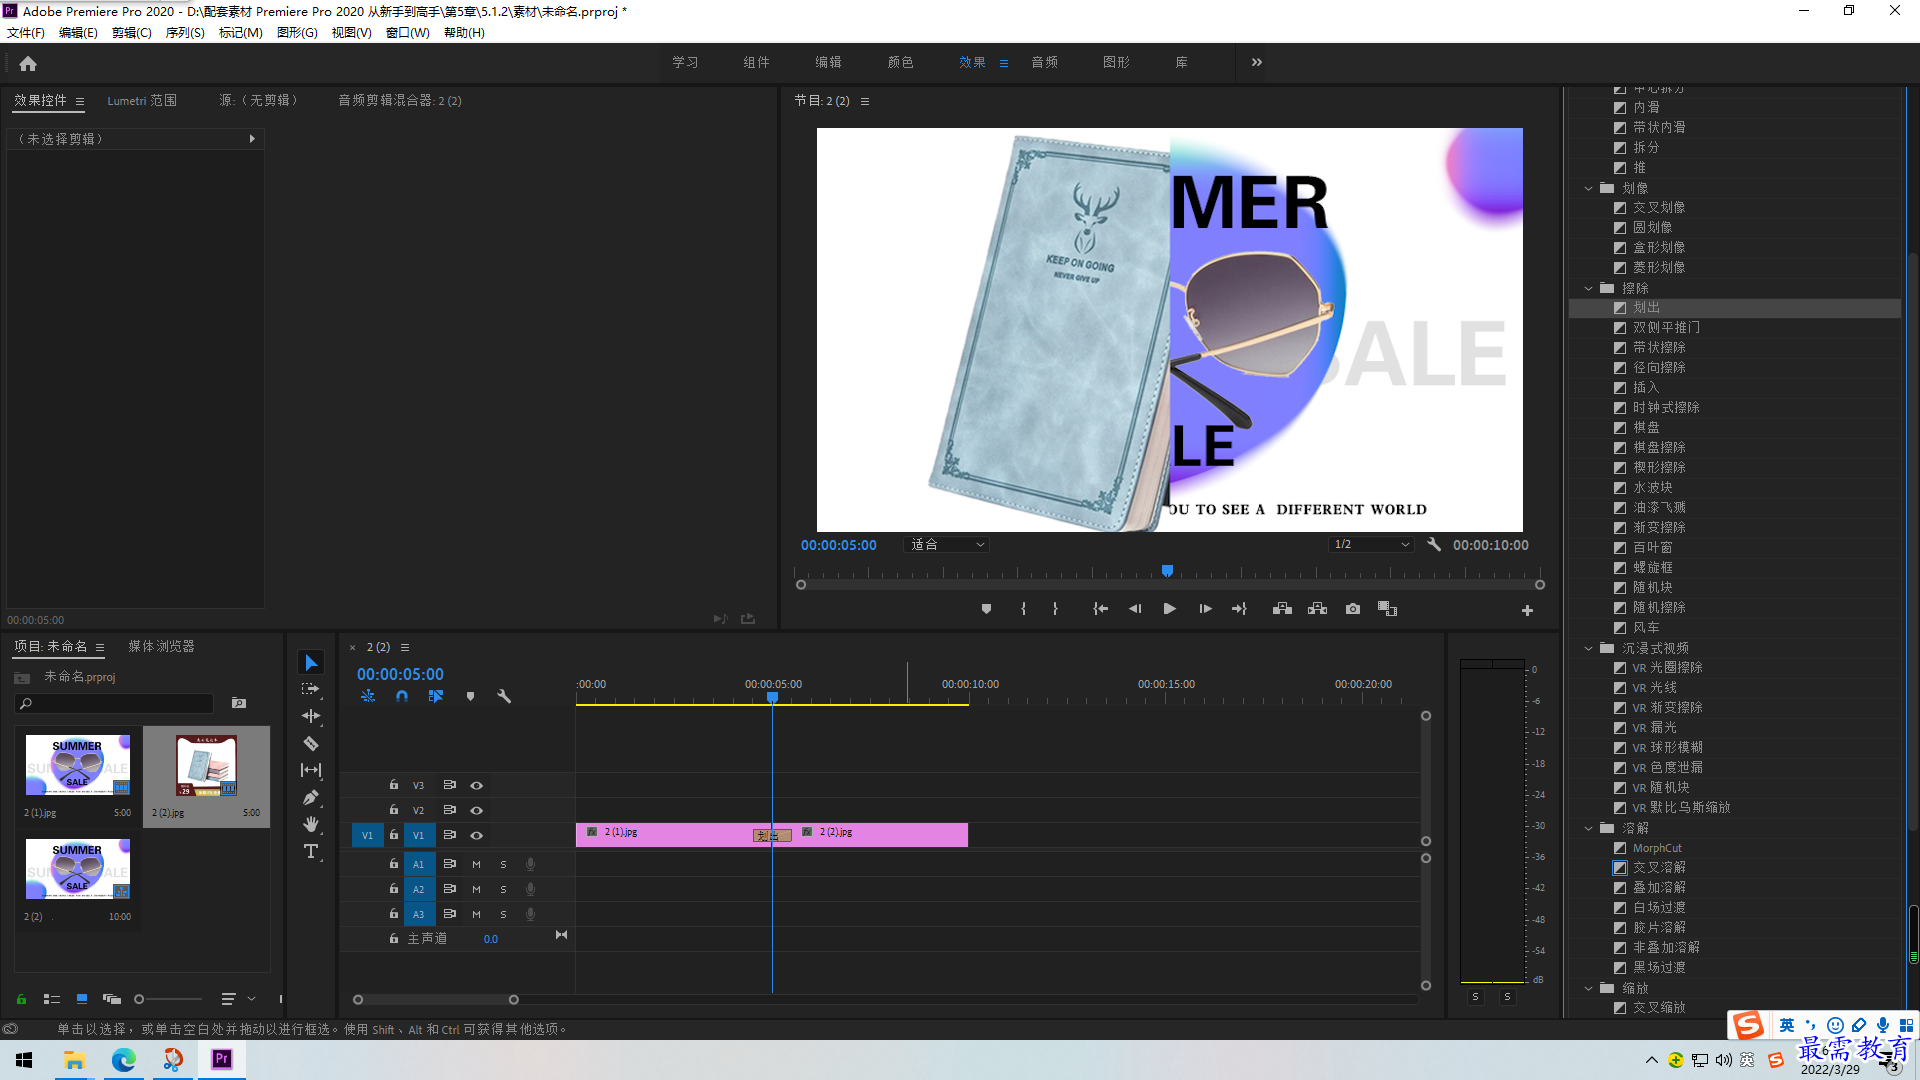1920x1080 pixels.
Task: Open timeline display settings wrench
Action: pos(504,696)
